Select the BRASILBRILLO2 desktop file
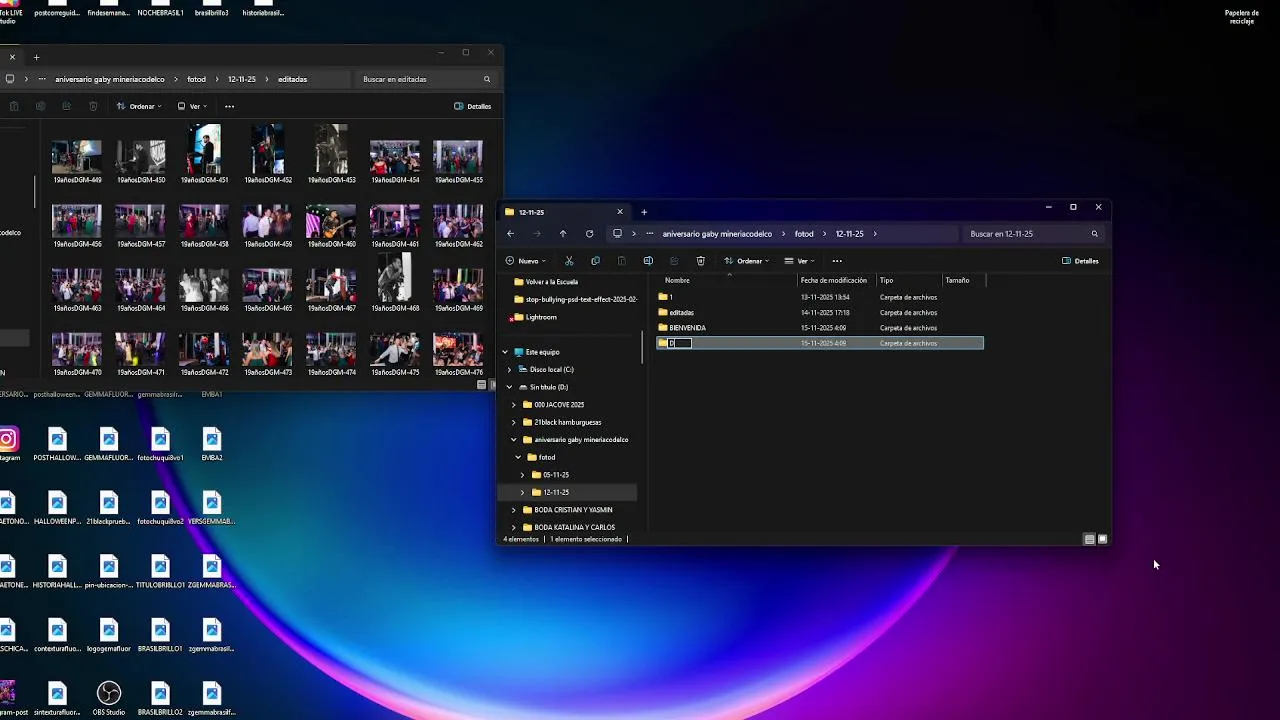 pos(160,698)
